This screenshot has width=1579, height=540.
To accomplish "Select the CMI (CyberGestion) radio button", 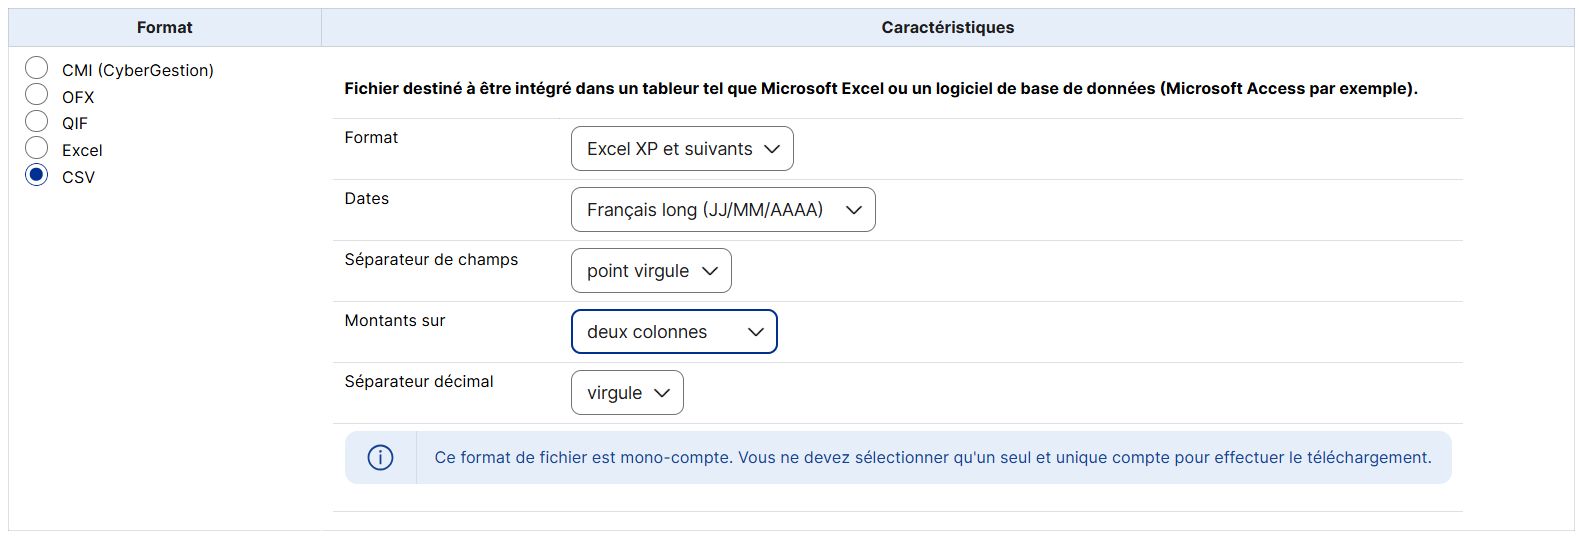I will pyautogui.click(x=37, y=68).
